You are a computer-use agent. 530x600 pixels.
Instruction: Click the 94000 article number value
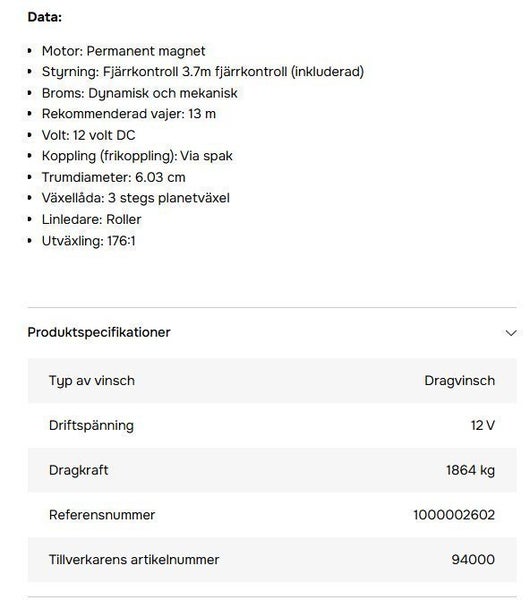pyautogui.click(x=473, y=559)
